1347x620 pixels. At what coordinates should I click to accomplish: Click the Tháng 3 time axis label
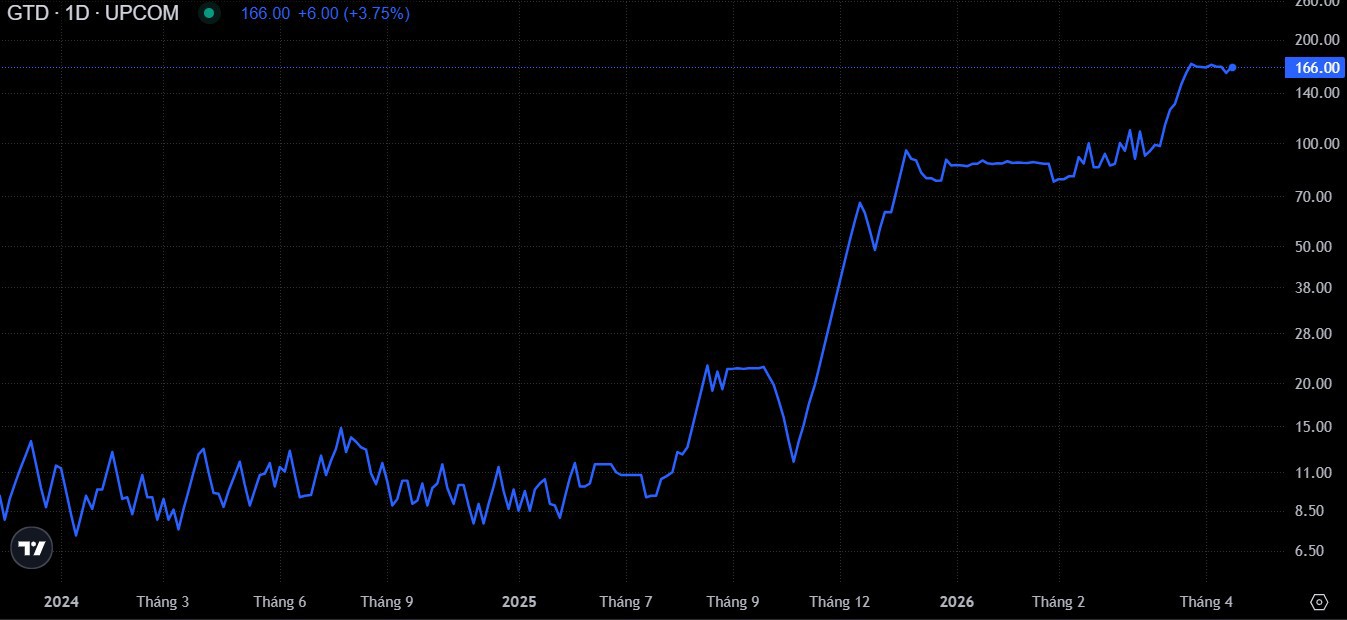(x=163, y=602)
